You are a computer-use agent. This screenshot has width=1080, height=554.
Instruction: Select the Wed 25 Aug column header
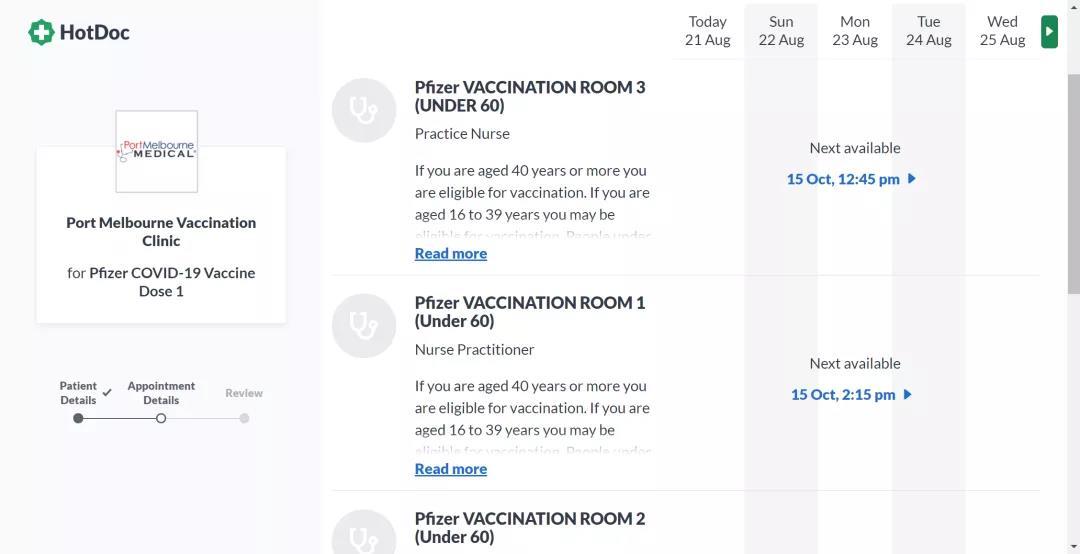pyautogui.click(x=1002, y=31)
